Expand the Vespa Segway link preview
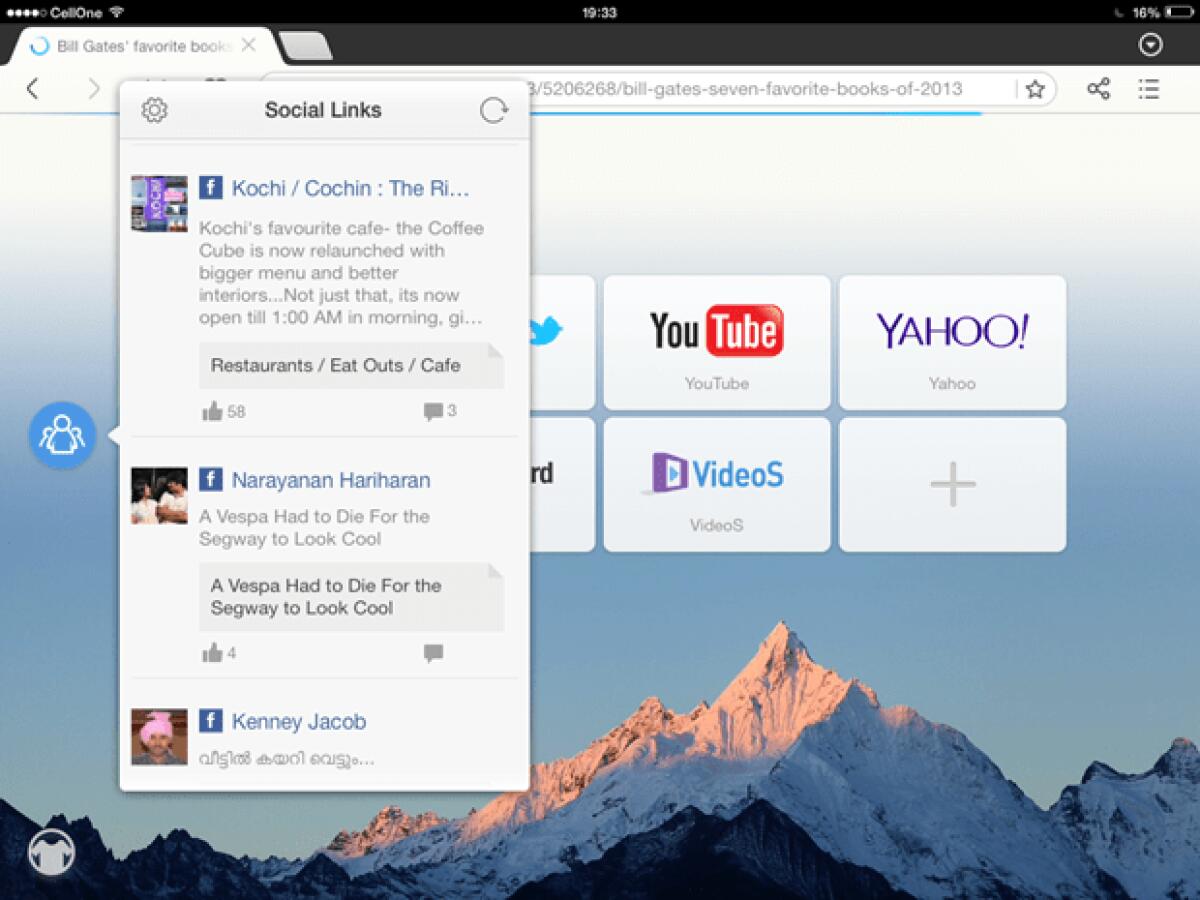Image resolution: width=1200 pixels, height=900 pixels. pyautogui.click(x=352, y=597)
